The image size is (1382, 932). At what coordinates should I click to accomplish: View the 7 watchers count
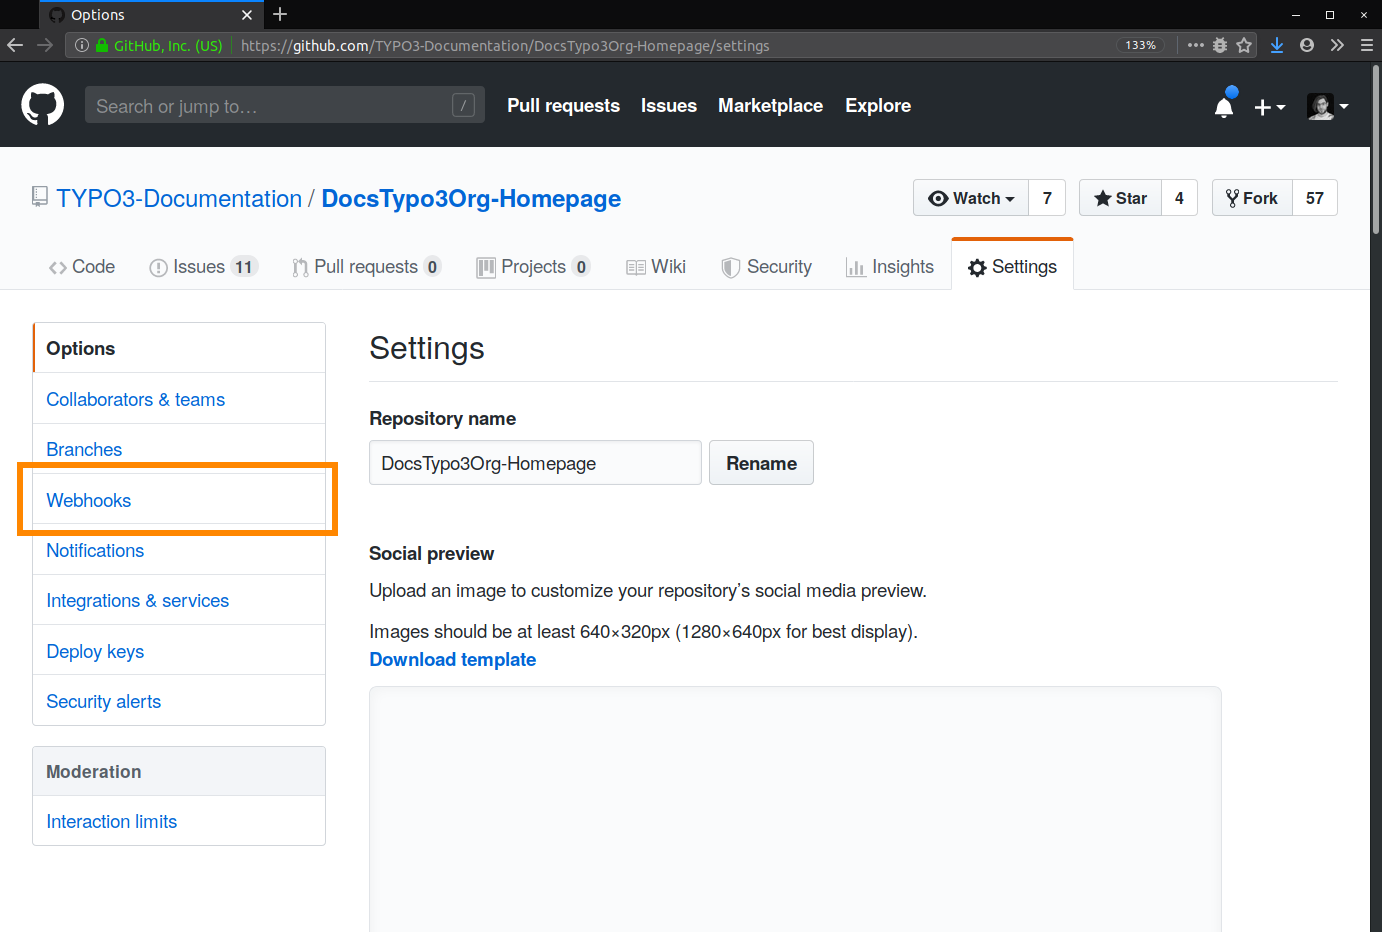tap(1047, 198)
